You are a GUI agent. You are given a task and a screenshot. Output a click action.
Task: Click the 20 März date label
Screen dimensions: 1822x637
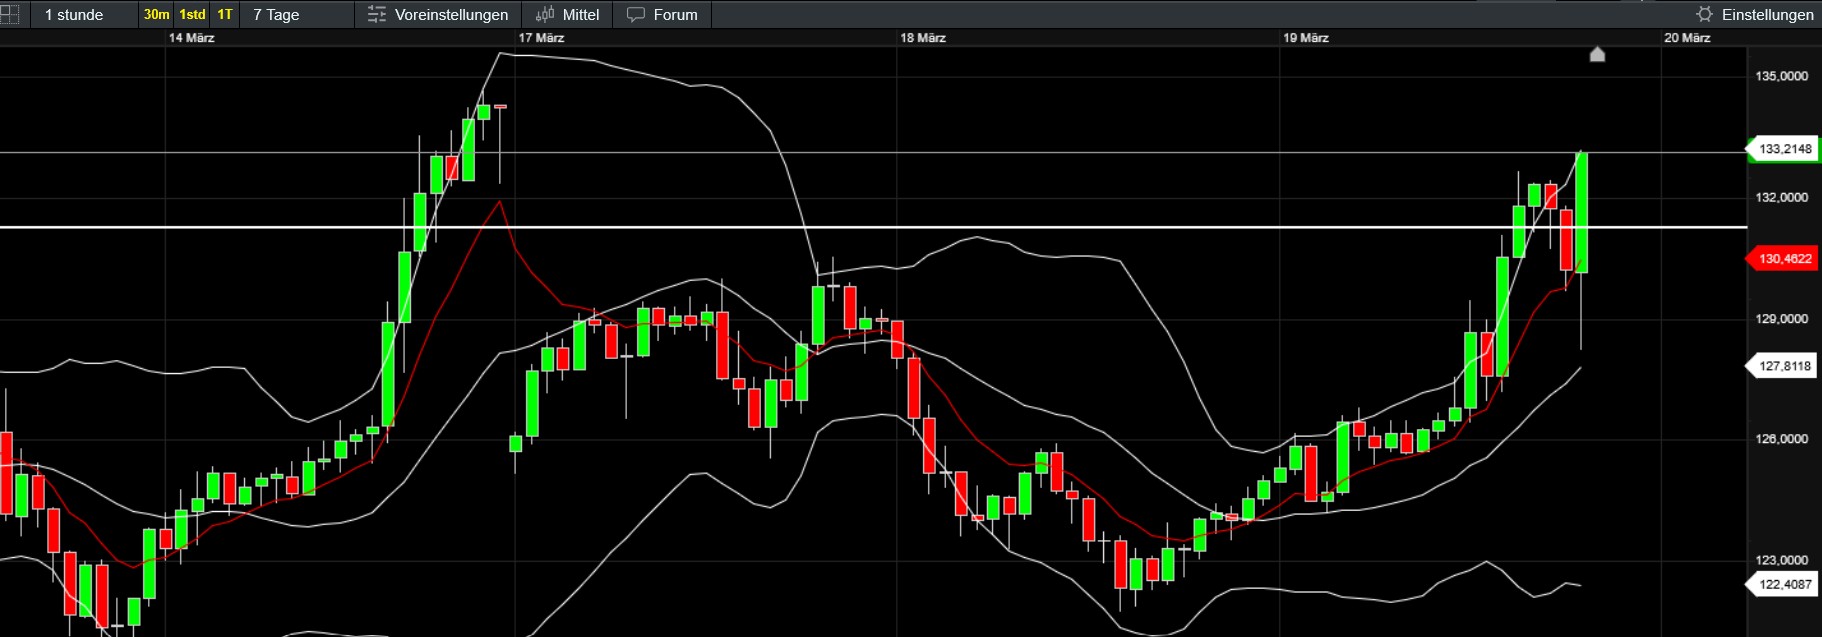click(x=1688, y=38)
